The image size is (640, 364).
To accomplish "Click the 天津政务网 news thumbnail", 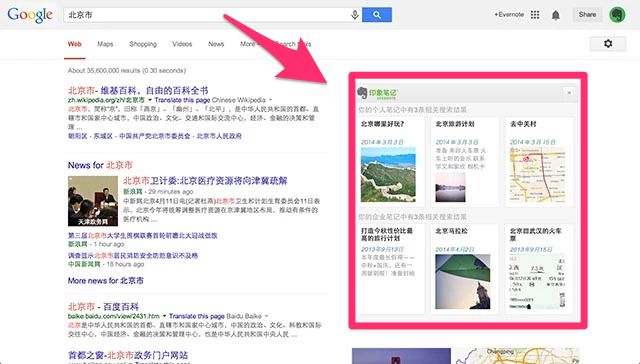I will [93, 201].
